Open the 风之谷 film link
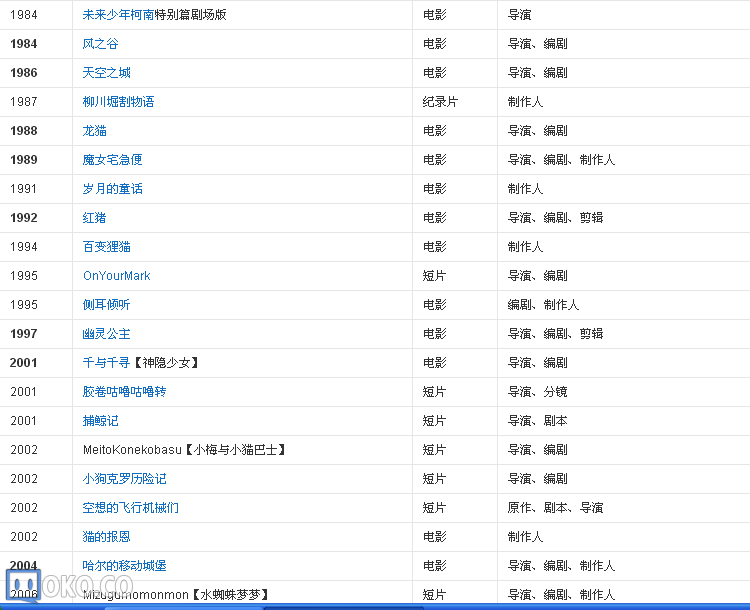This screenshot has height=610, width=750. tap(100, 44)
